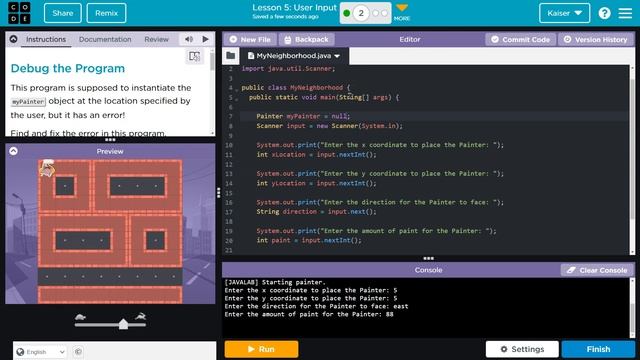Open the English language dropdown
This screenshot has height=360, width=640.
40,352
